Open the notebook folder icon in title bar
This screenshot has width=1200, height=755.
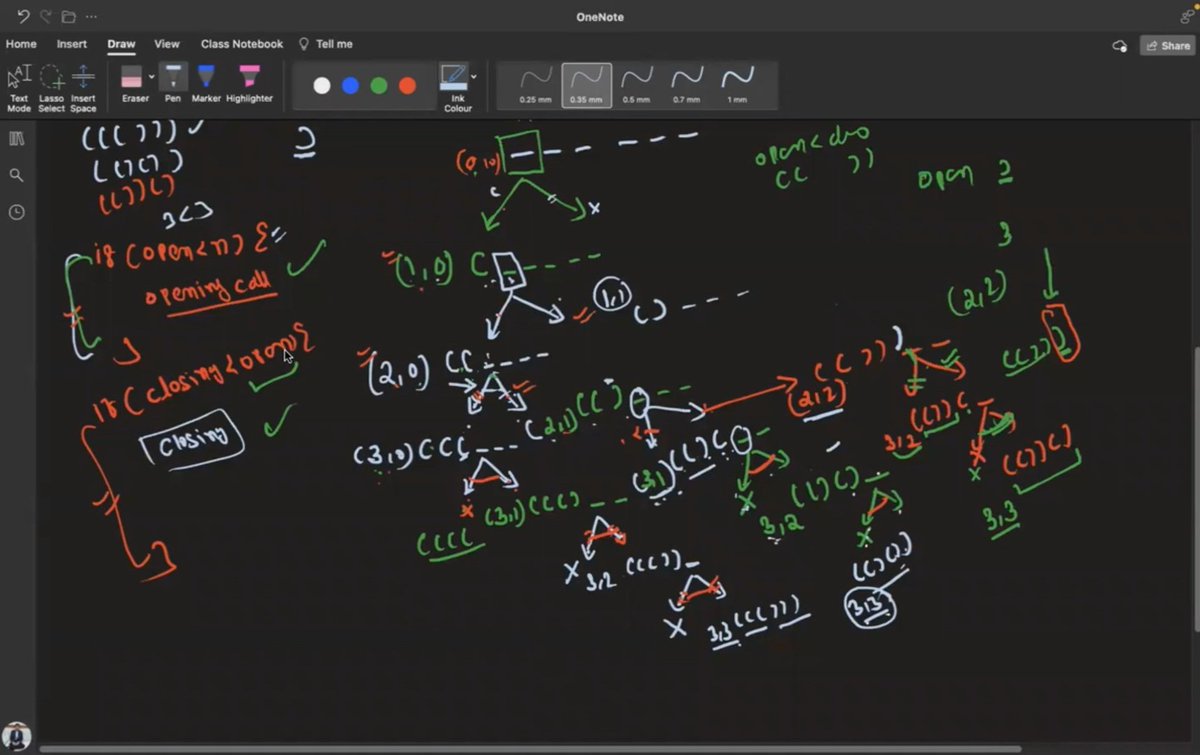[x=68, y=16]
